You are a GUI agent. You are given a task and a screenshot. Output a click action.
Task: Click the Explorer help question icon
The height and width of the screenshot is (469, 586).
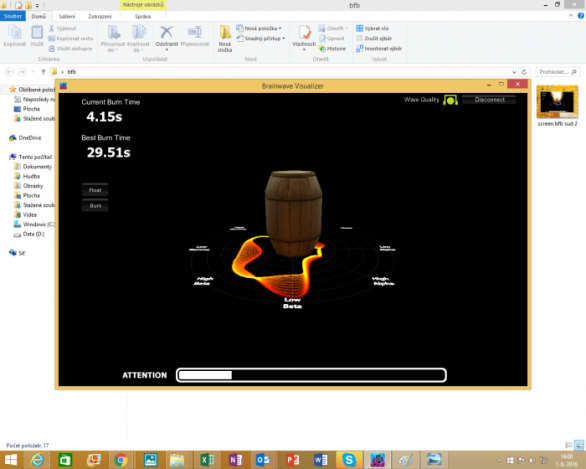coord(580,16)
